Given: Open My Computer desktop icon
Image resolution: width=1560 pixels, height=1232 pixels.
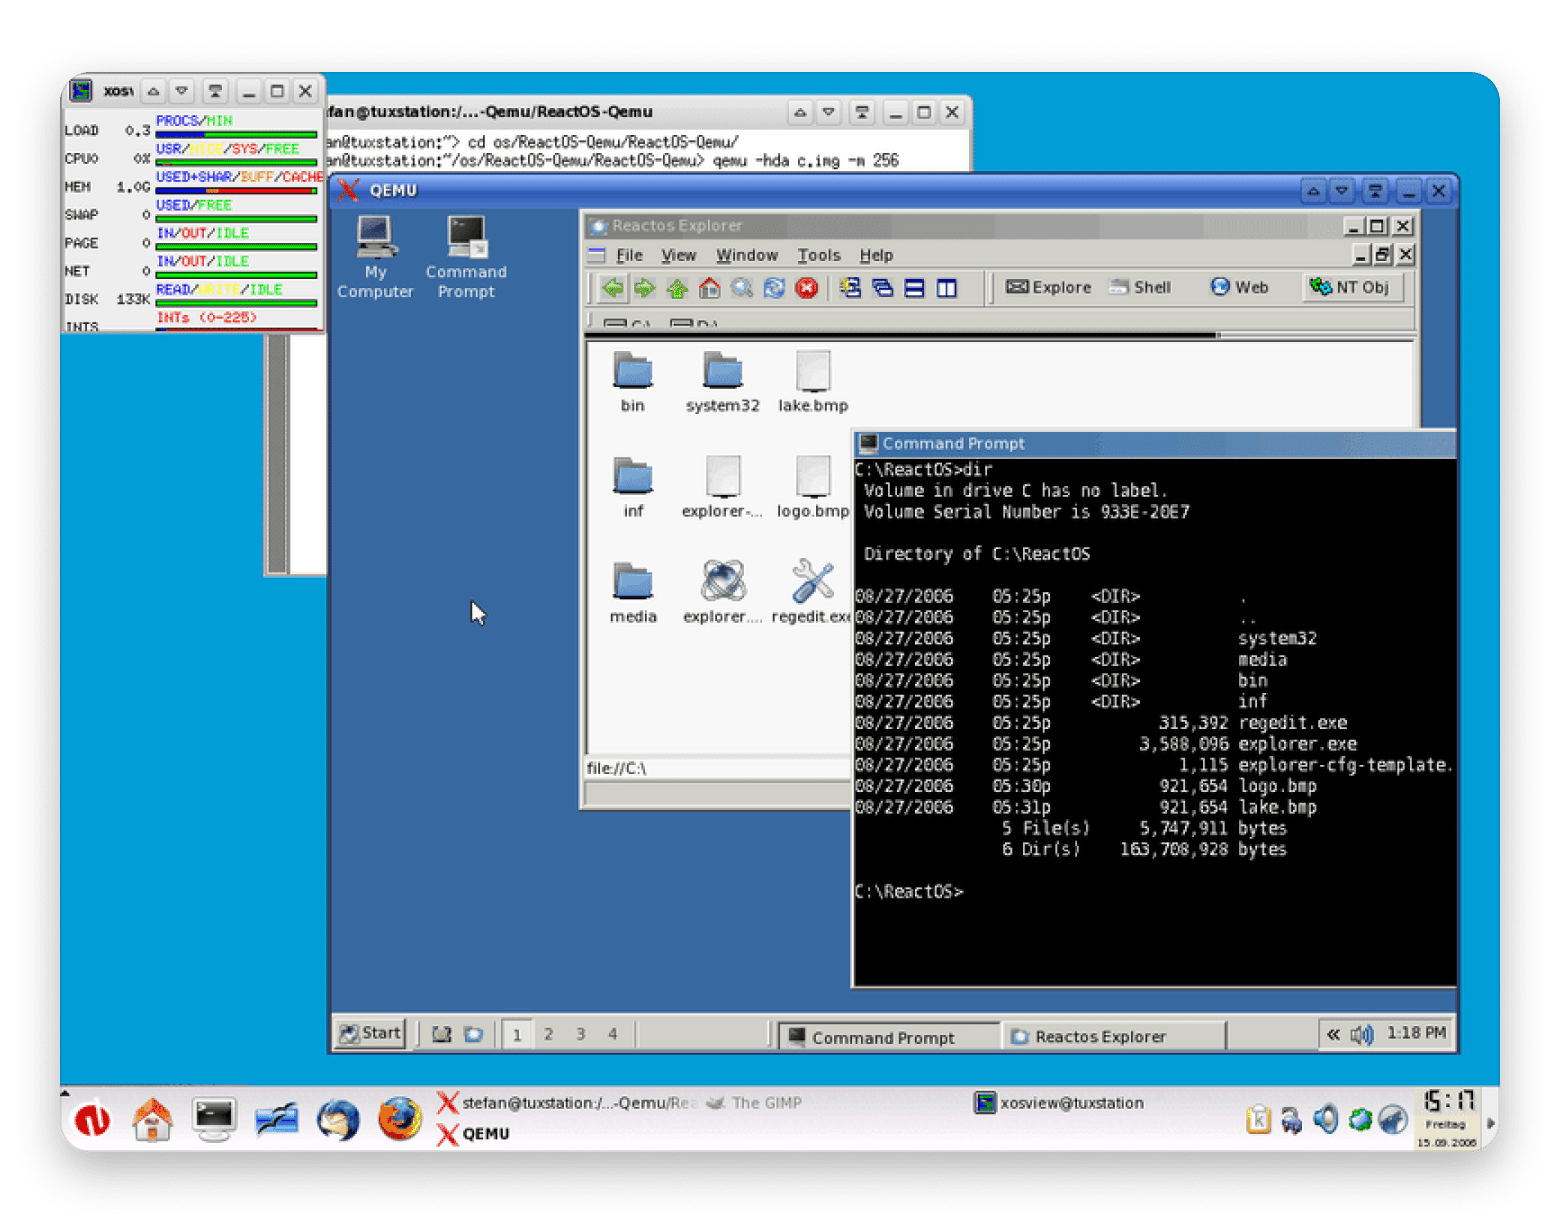Looking at the screenshot, I should tap(375, 257).
